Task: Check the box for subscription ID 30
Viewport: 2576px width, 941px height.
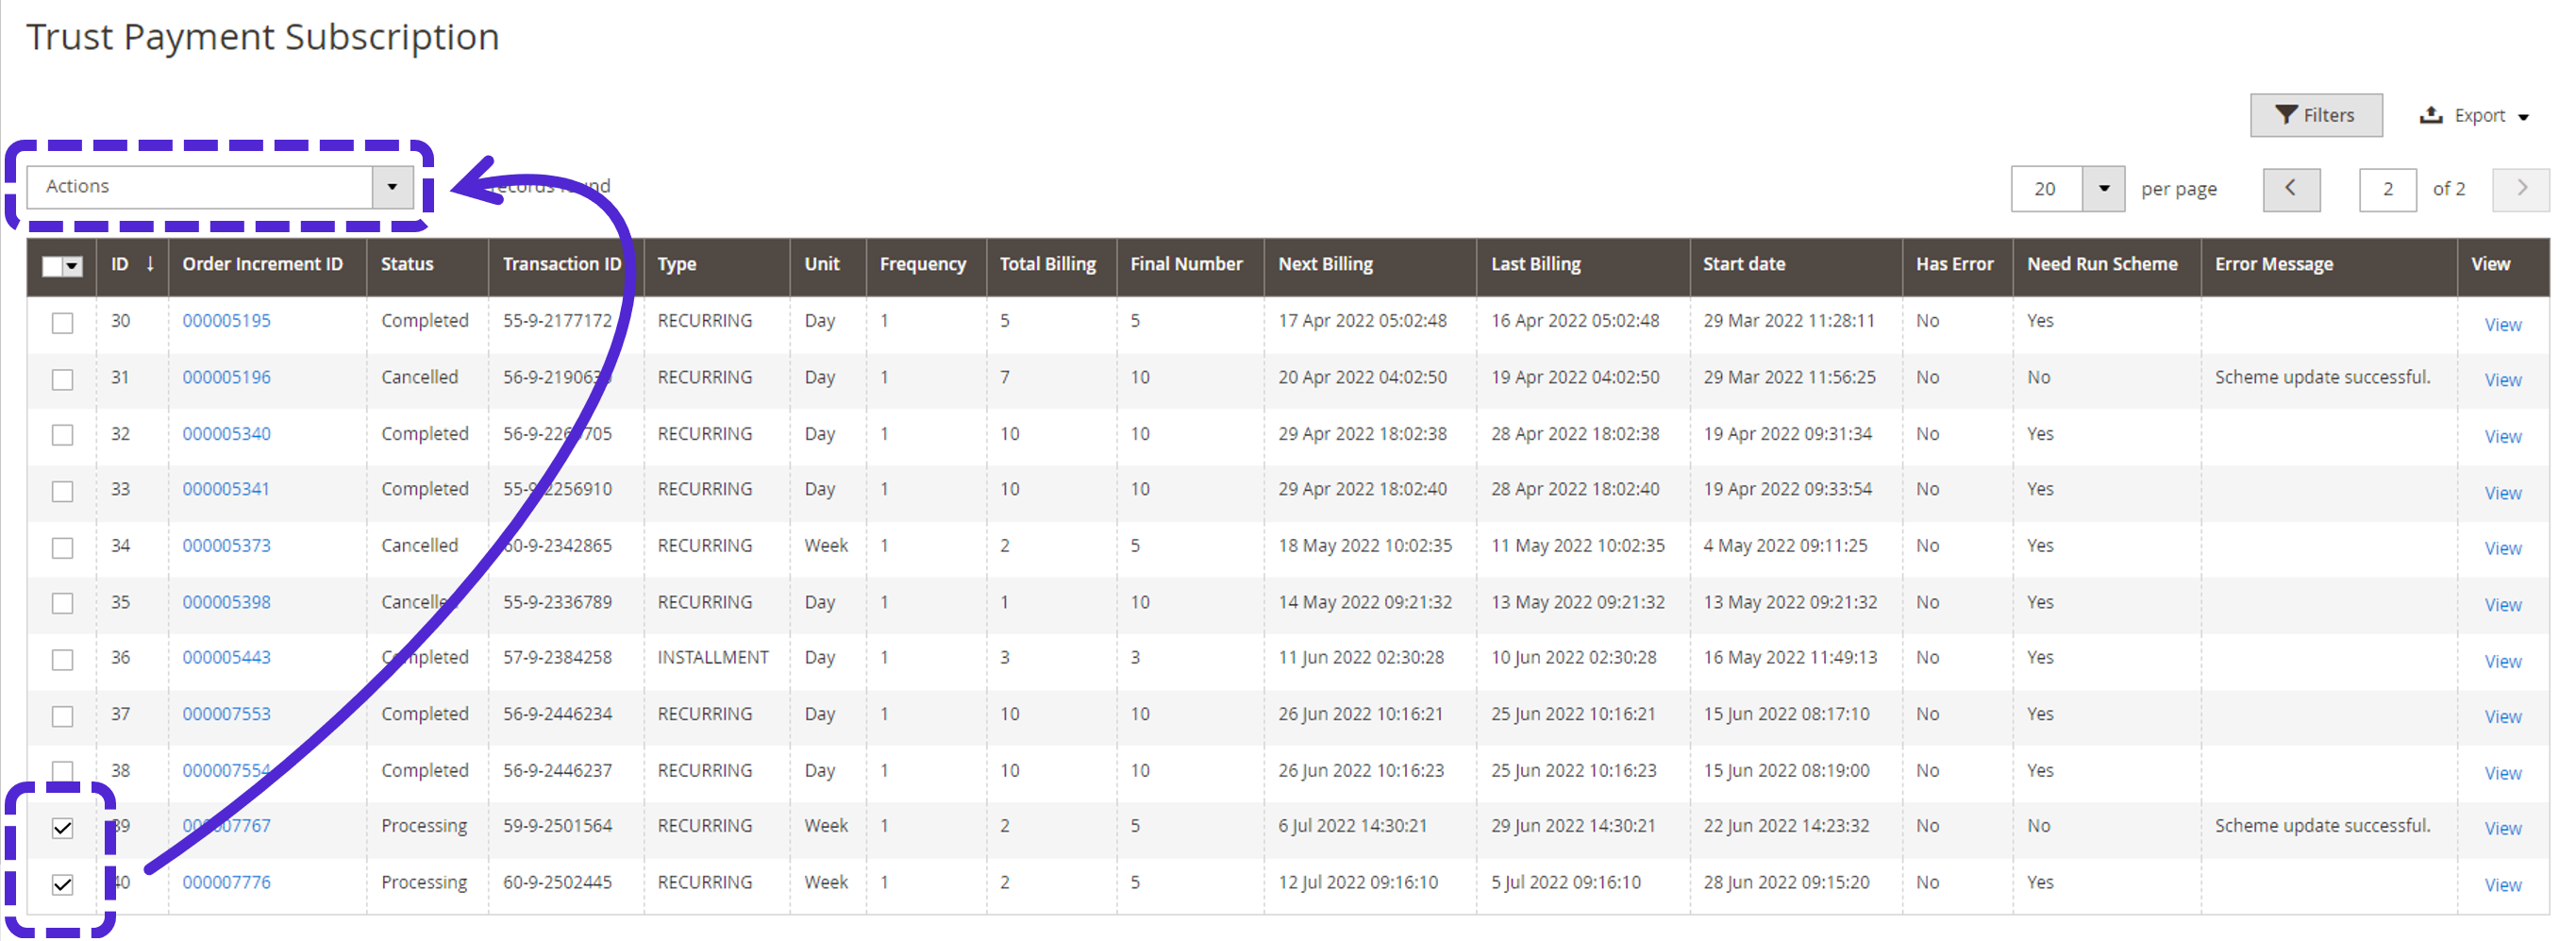Action: (x=63, y=323)
